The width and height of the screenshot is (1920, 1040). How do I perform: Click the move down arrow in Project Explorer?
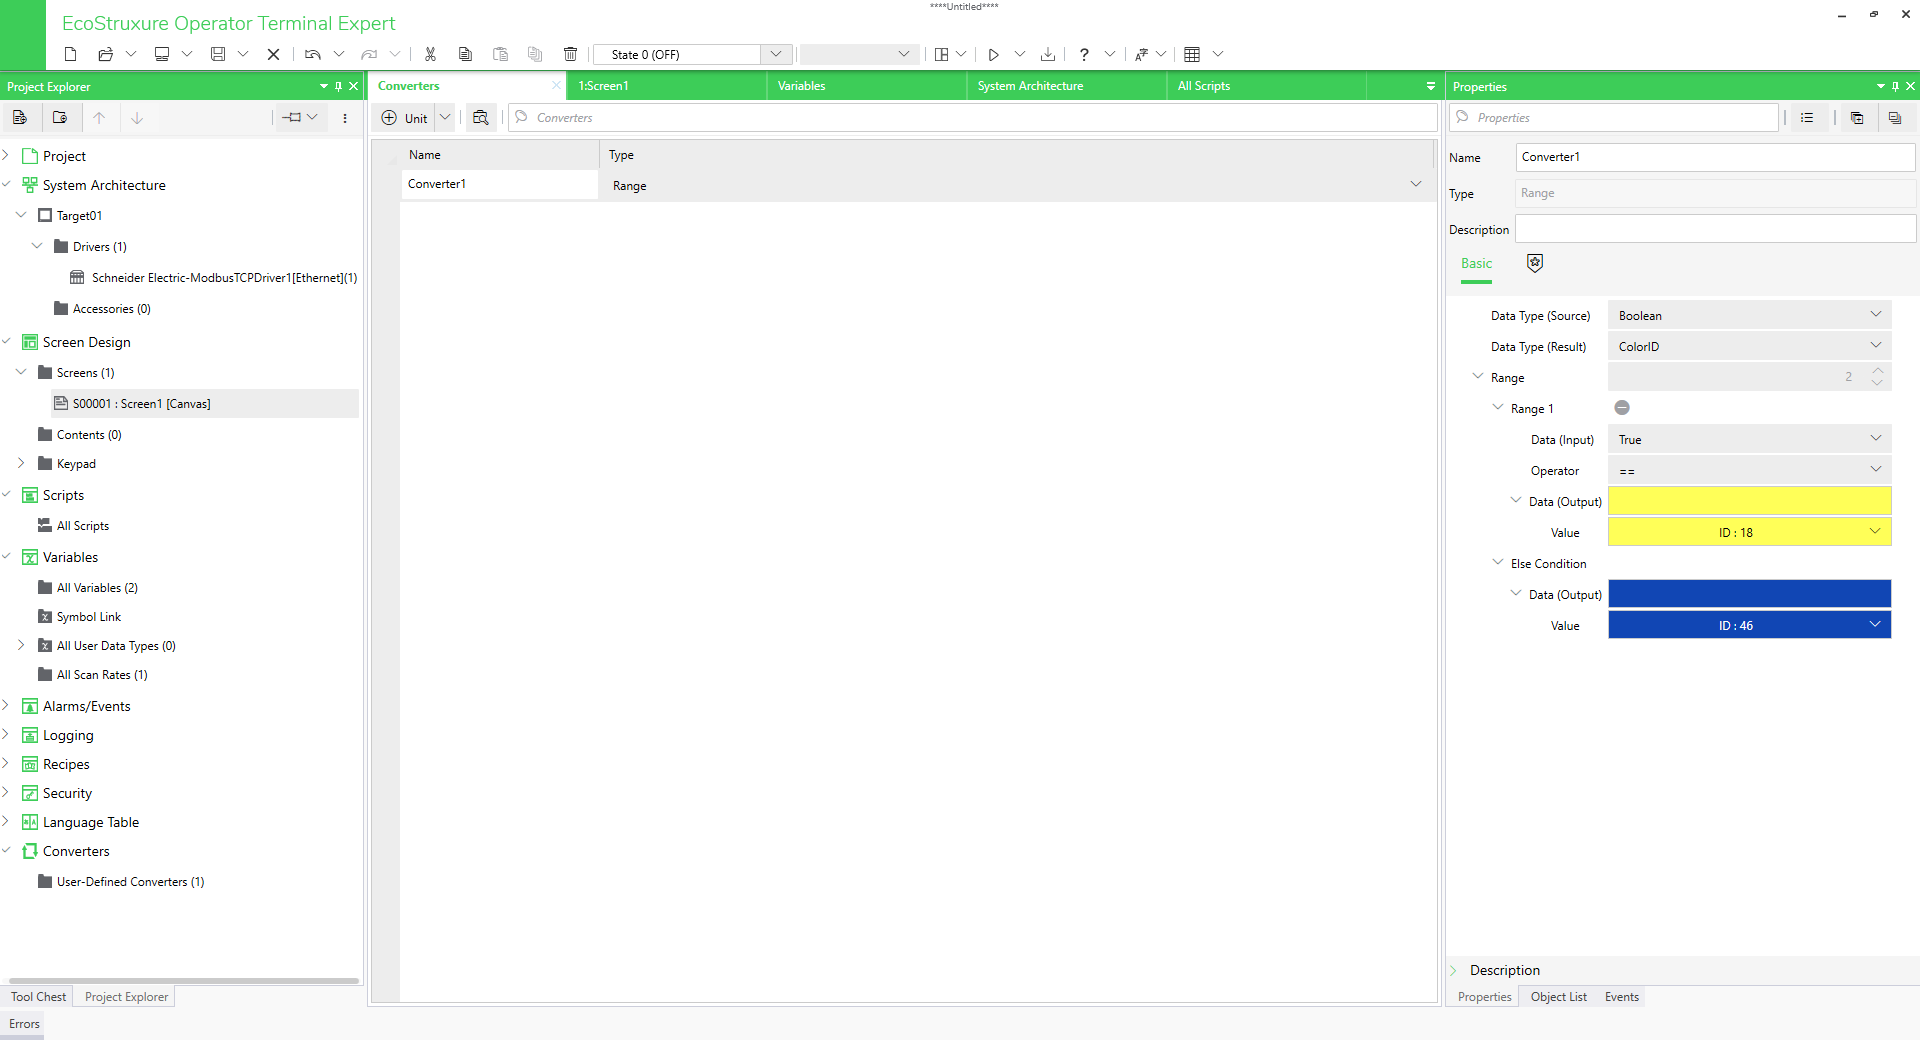click(137, 117)
